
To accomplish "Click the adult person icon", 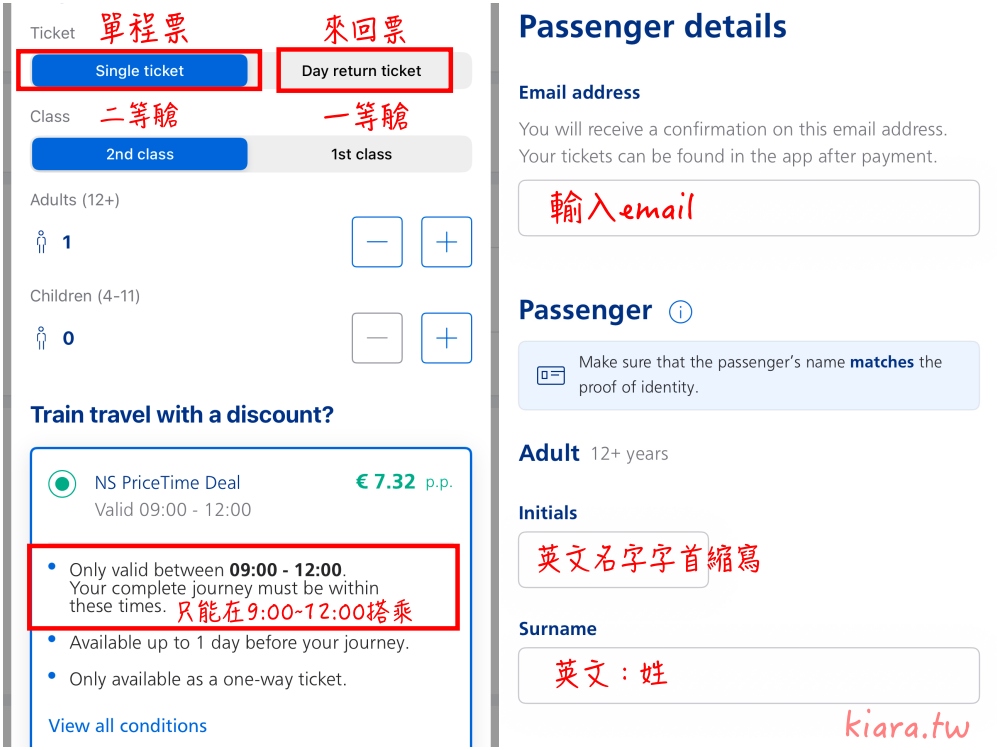I will (41, 242).
